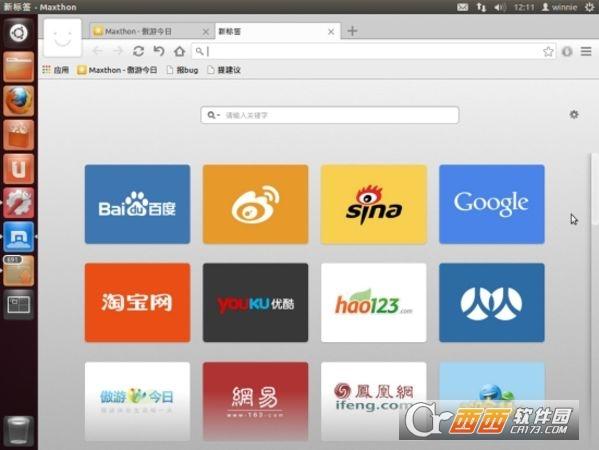Open the 網易 163 quick-access tile
Viewport: 599px width, 450px height.
256,401
